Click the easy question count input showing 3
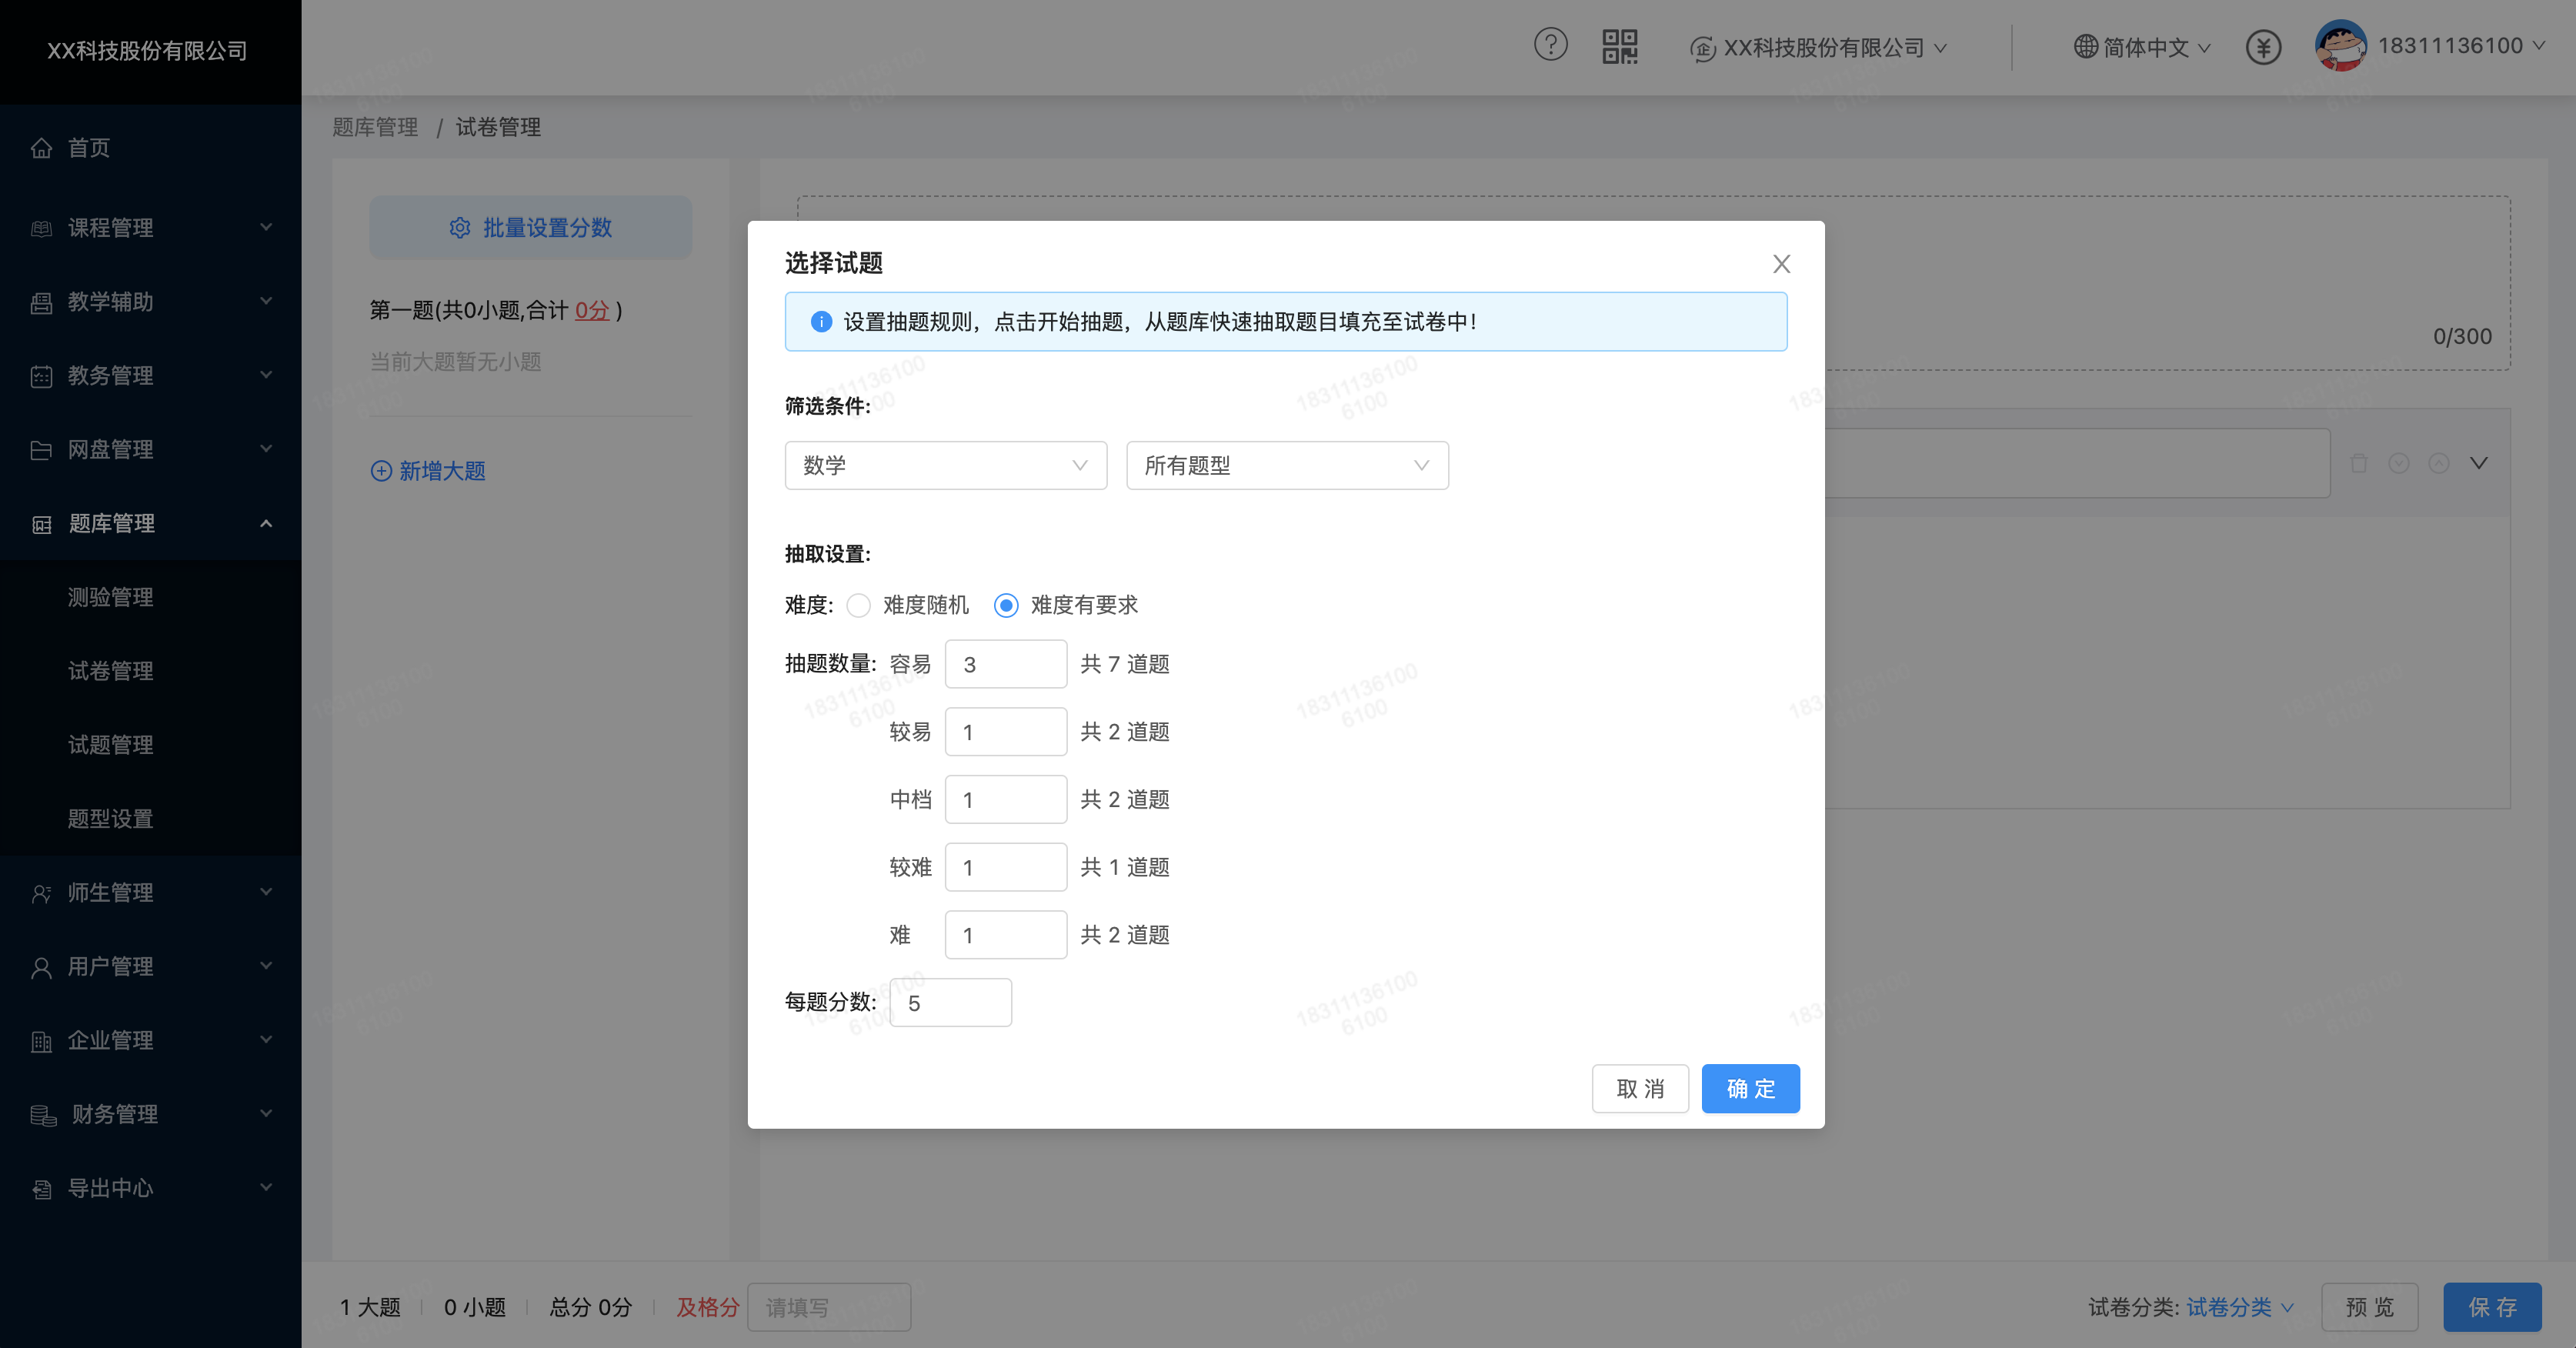The height and width of the screenshot is (1348, 2576). point(1005,663)
